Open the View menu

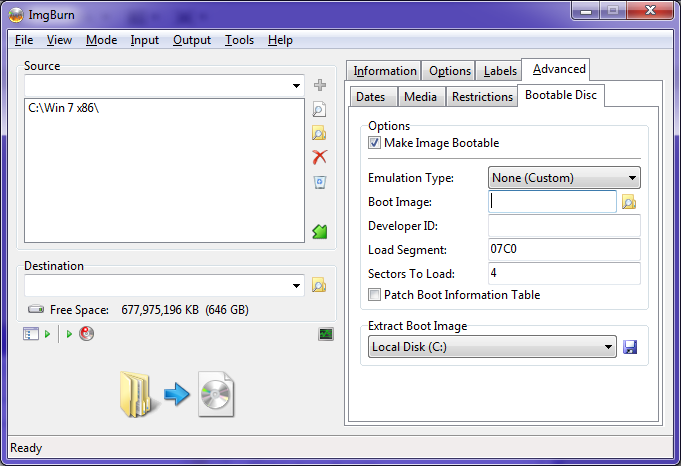click(x=59, y=40)
